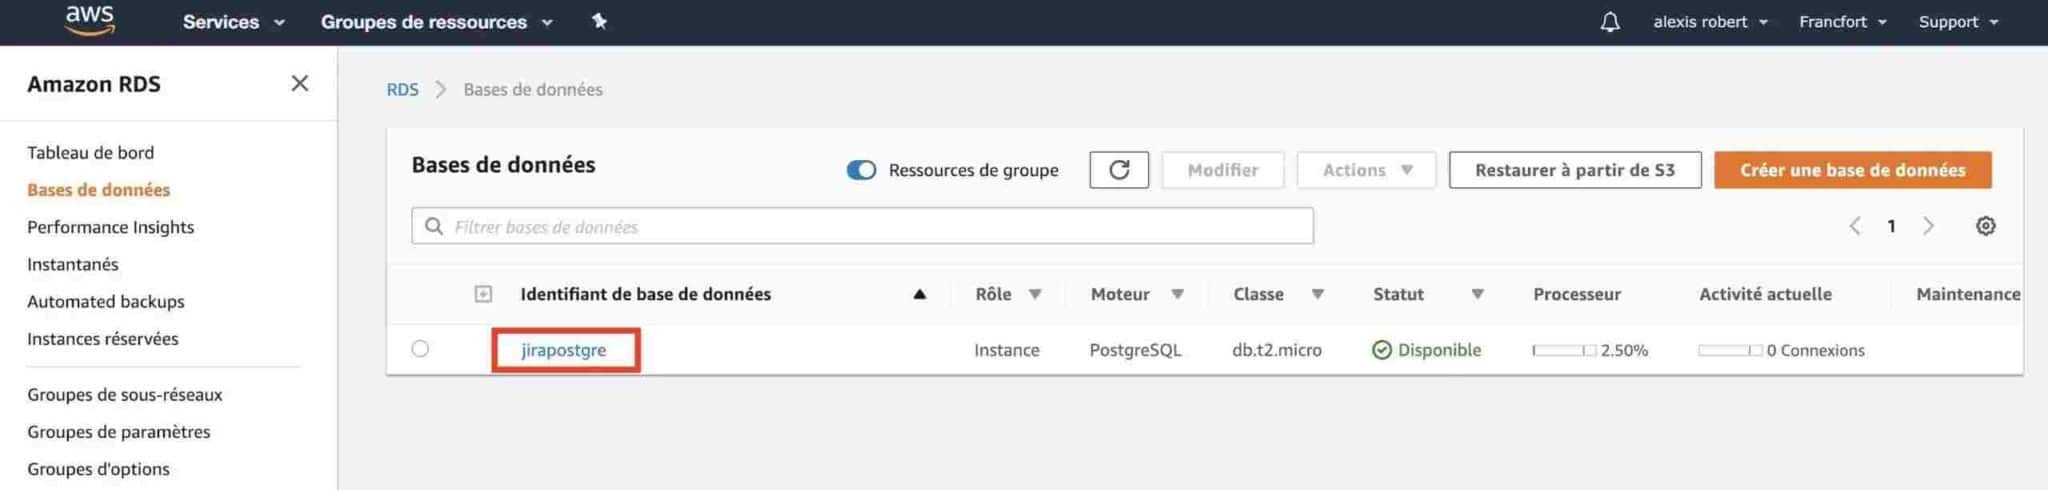
Task: Click Bases de données breadcrumb text
Action: point(532,89)
